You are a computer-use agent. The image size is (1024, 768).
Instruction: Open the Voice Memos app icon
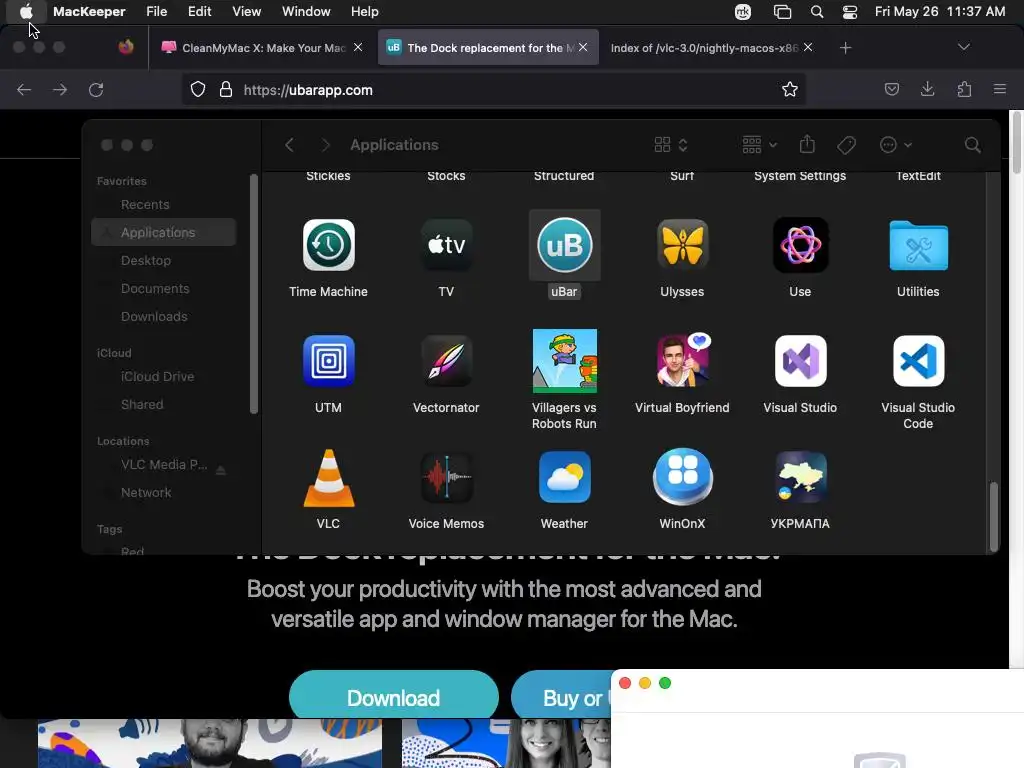pyautogui.click(x=447, y=477)
